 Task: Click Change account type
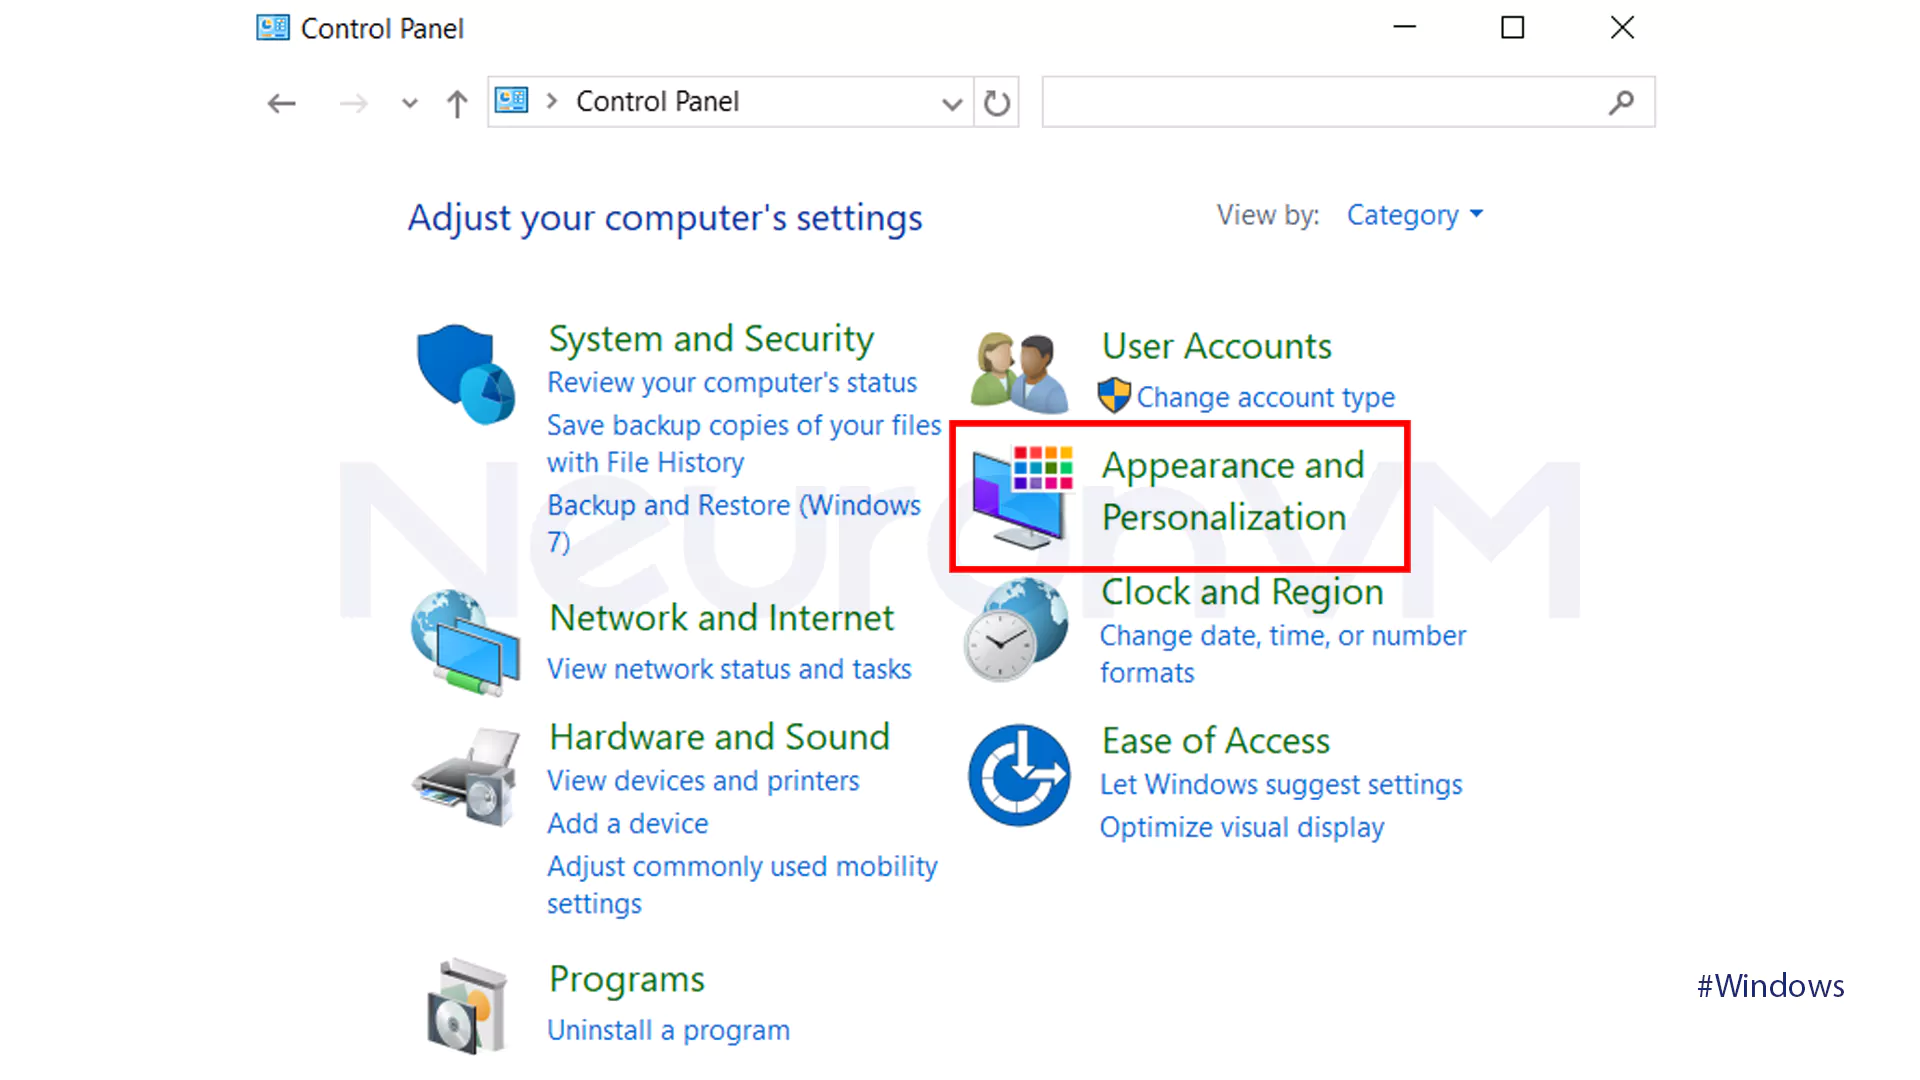1265,396
